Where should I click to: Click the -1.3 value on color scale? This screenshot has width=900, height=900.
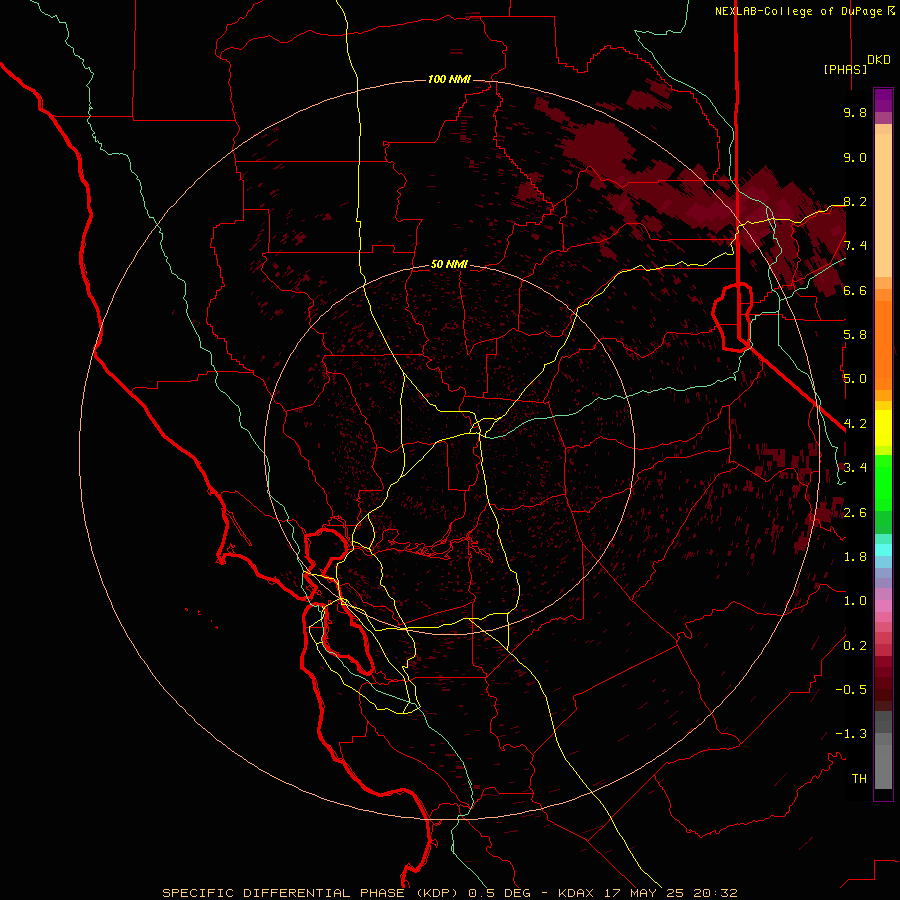pos(851,734)
